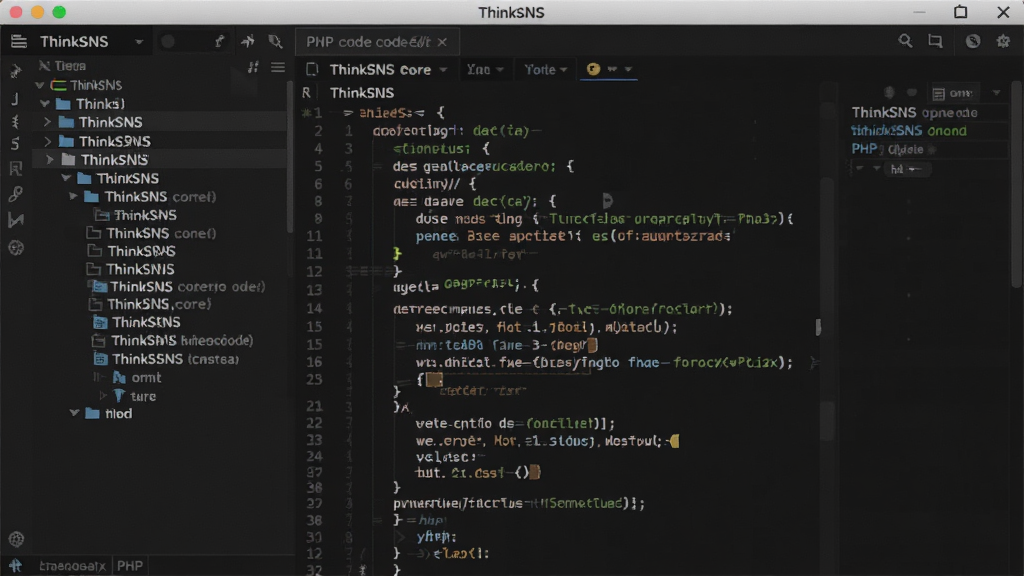Click the code line number 14
1024x576 pixels.
[314, 308]
